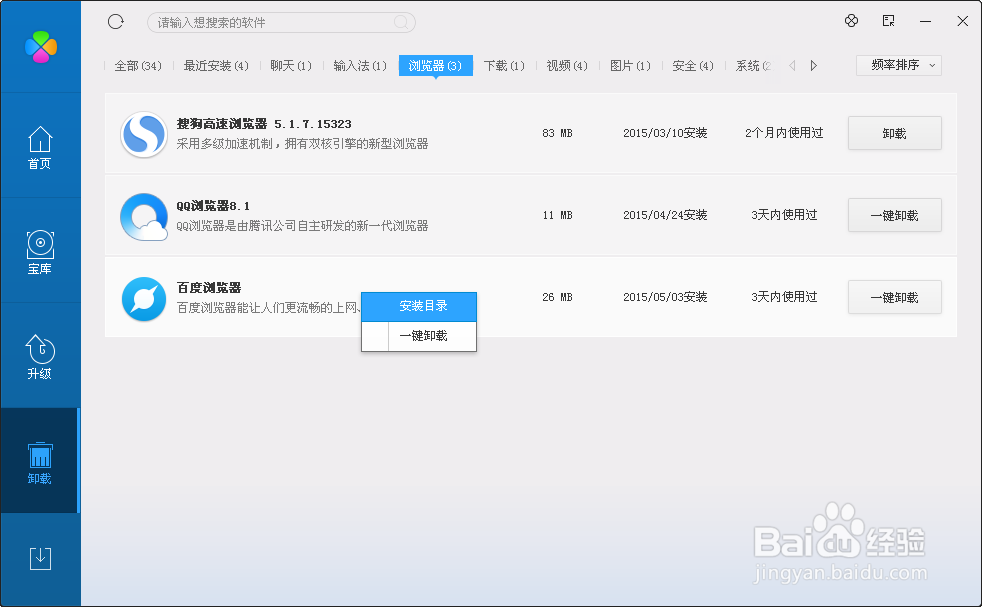Click 3天内使用过 in QQ browser row
The image size is (982, 607).
point(784,215)
